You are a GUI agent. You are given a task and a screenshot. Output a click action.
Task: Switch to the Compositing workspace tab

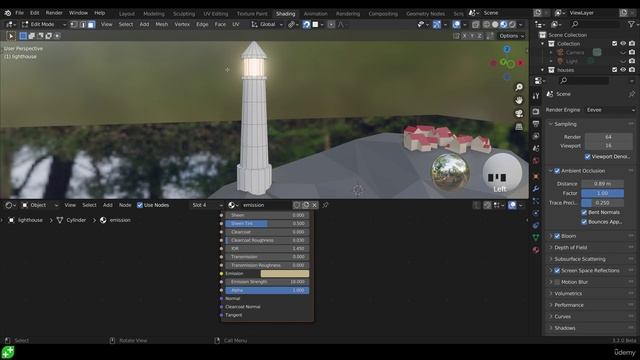[x=383, y=13]
